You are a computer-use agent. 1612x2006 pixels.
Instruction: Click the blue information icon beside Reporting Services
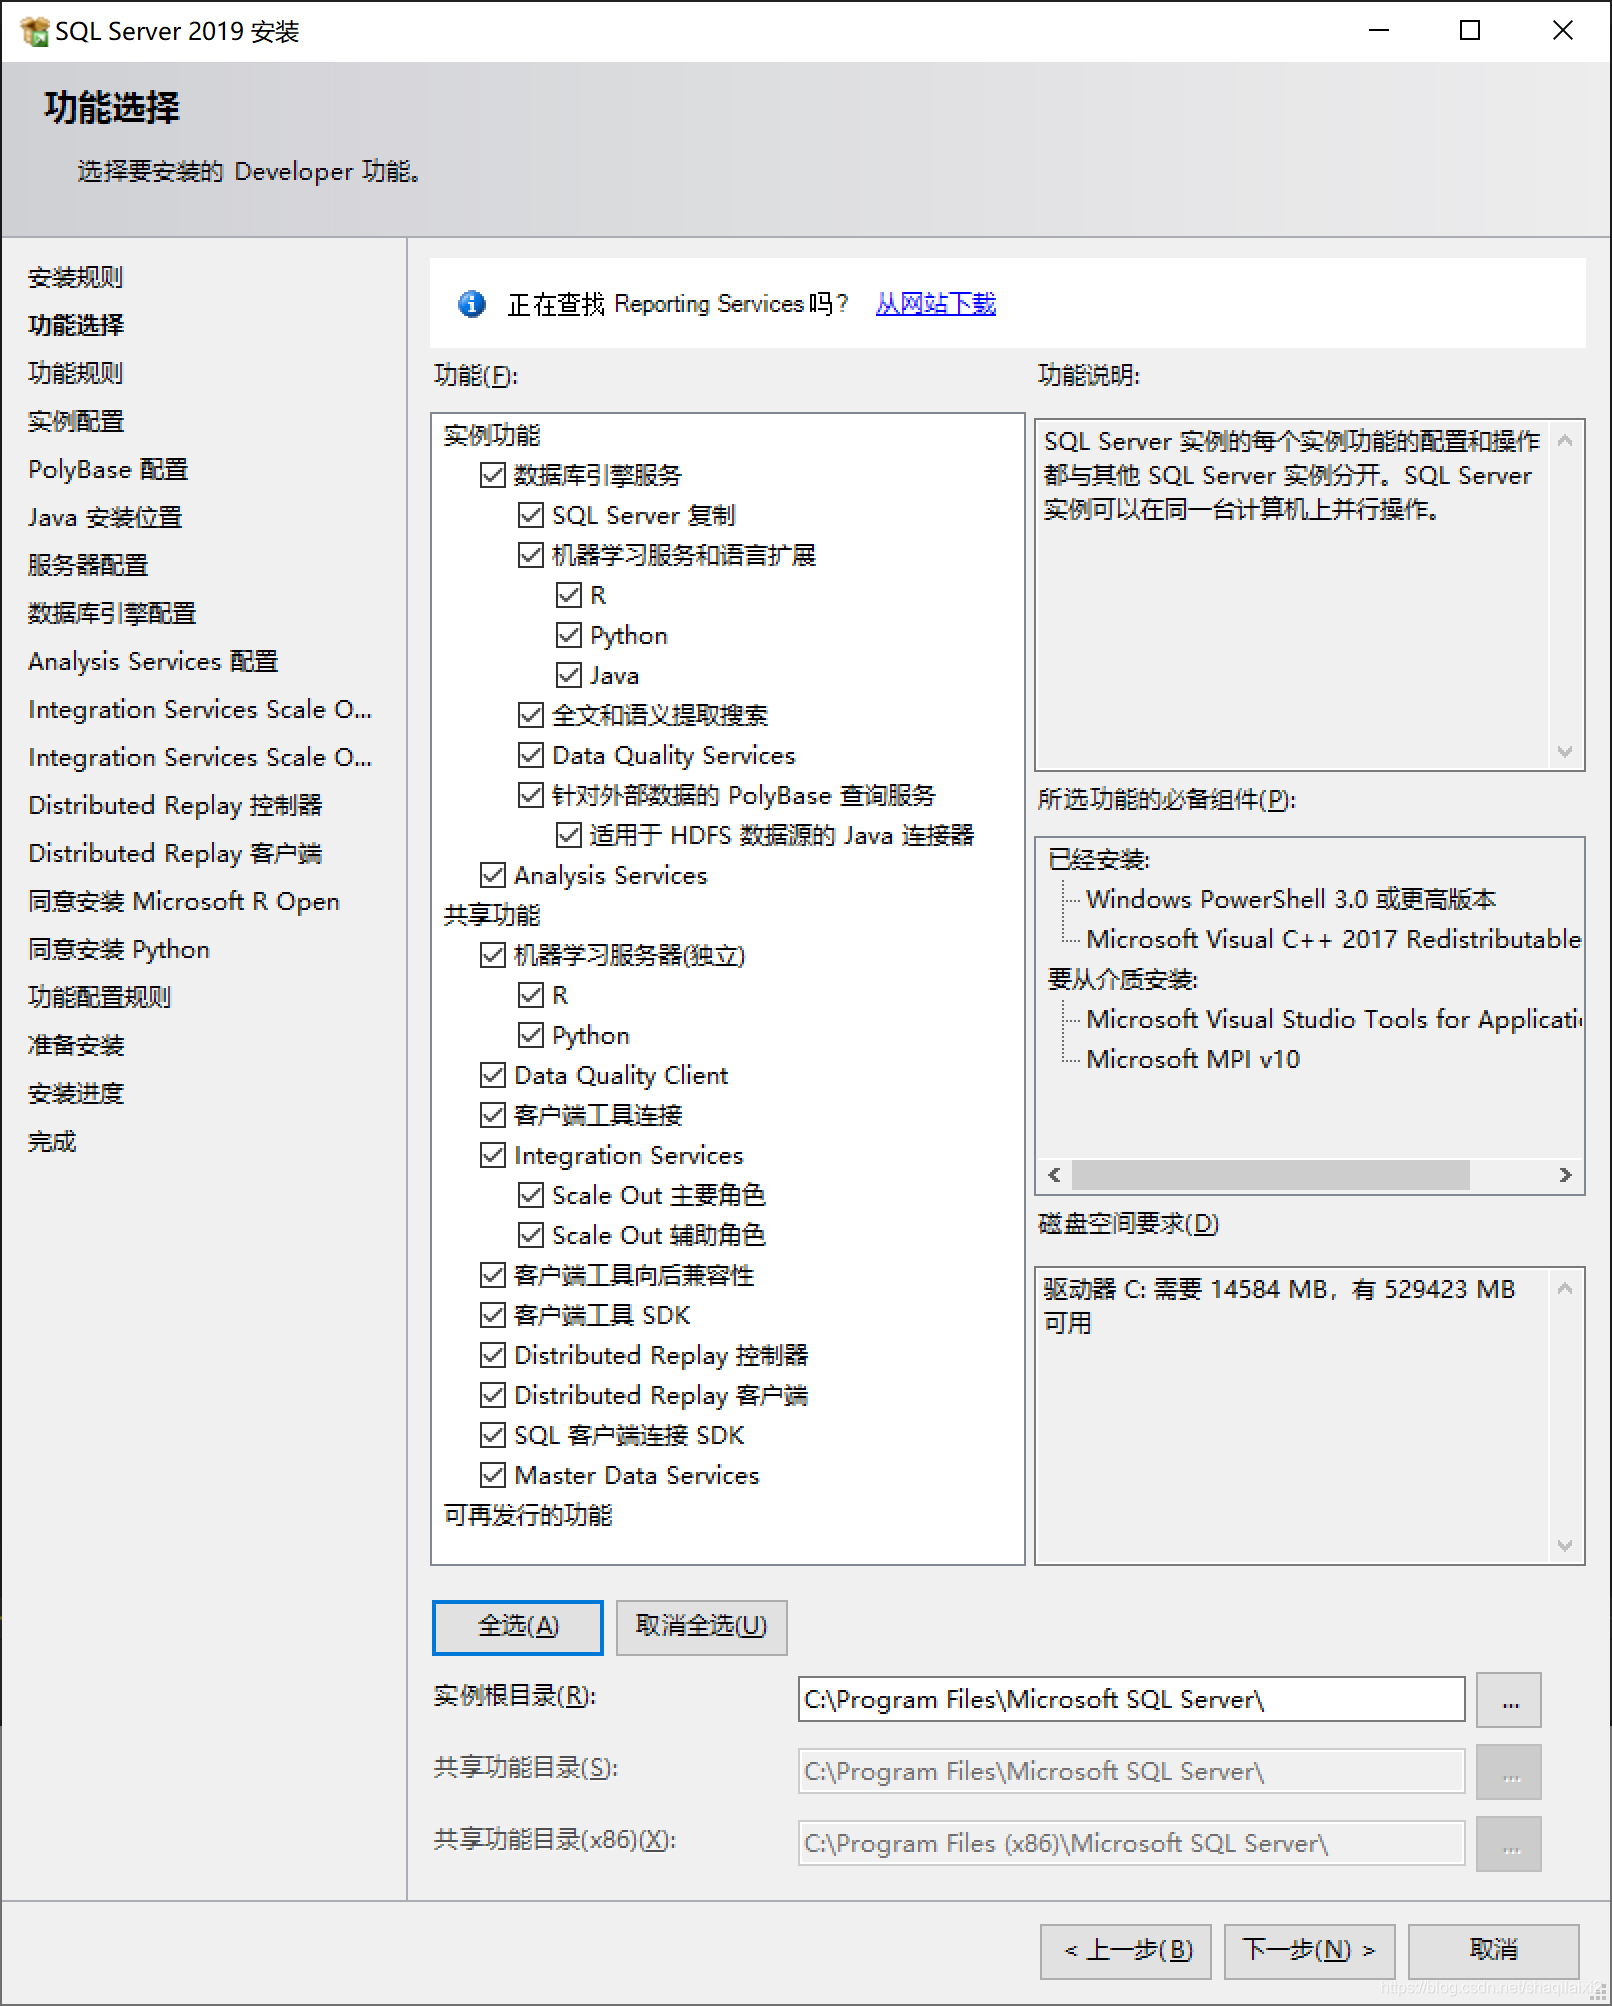(x=472, y=304)
